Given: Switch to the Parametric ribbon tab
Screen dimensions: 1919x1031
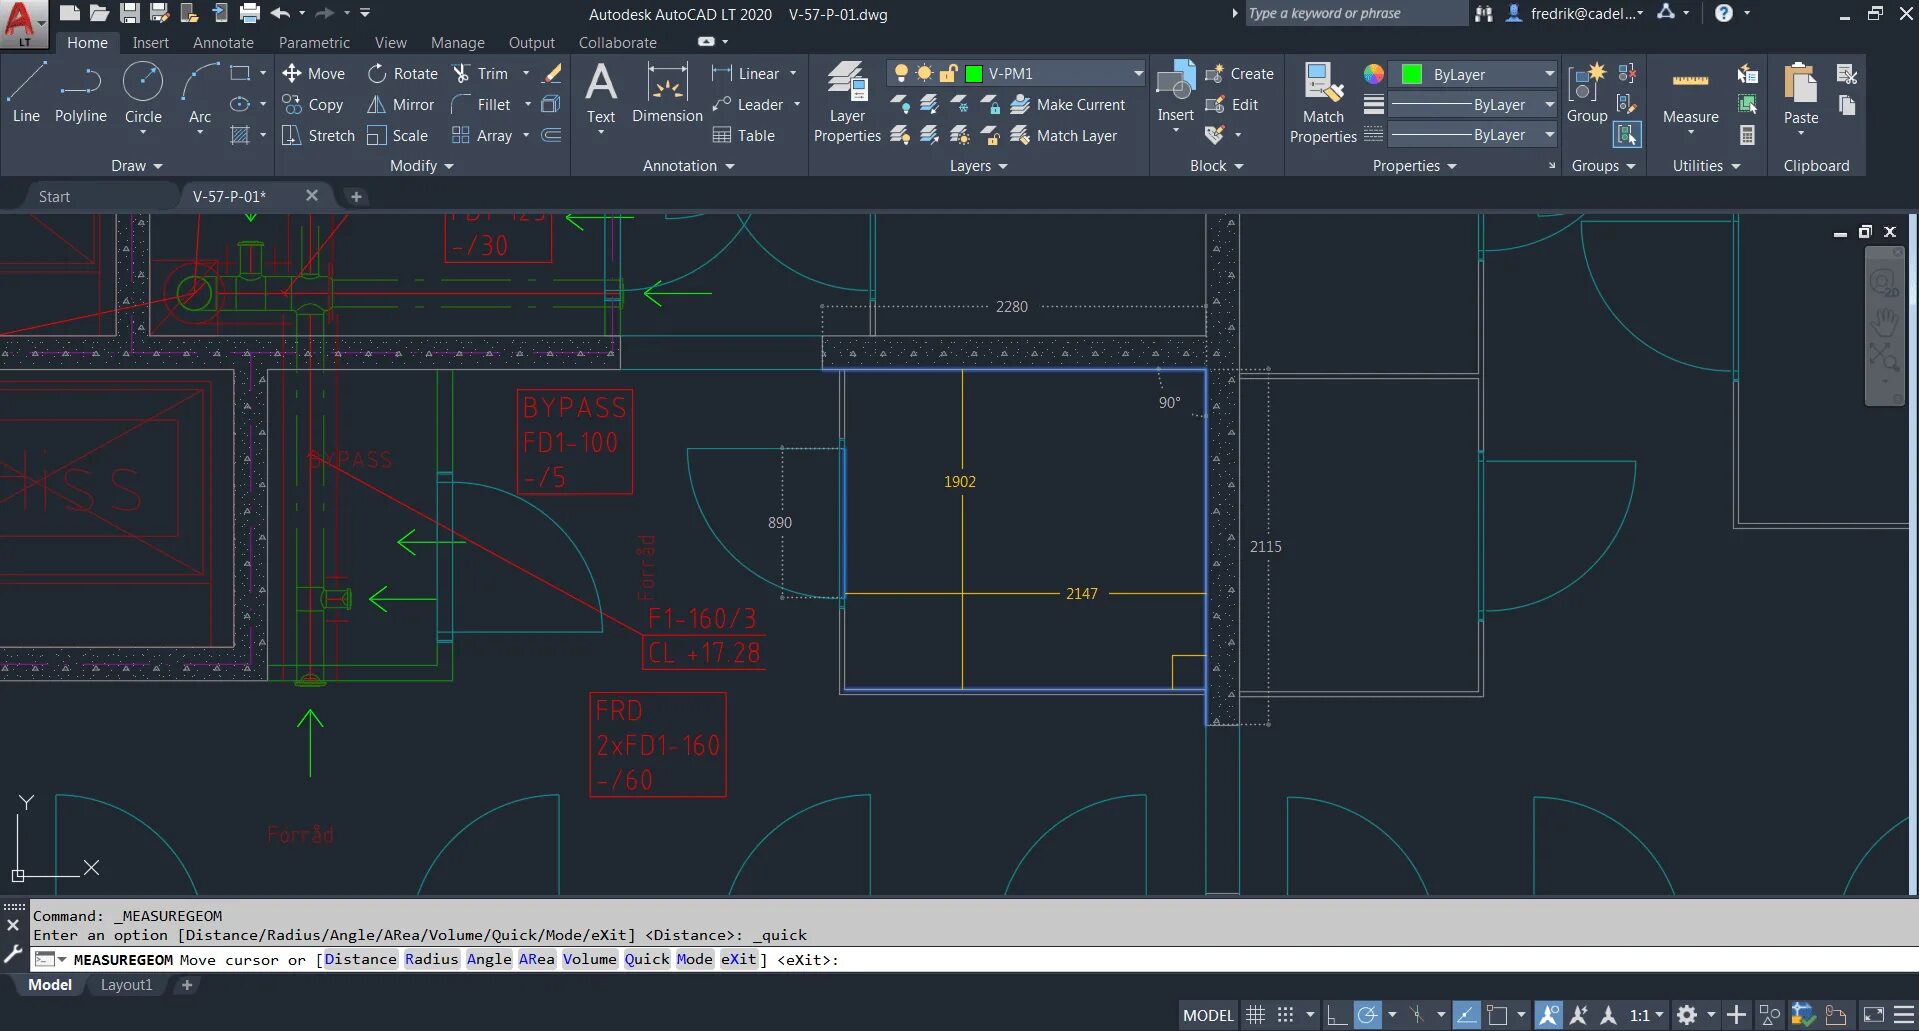Looking at the screenshot, I should click(314, 42).
